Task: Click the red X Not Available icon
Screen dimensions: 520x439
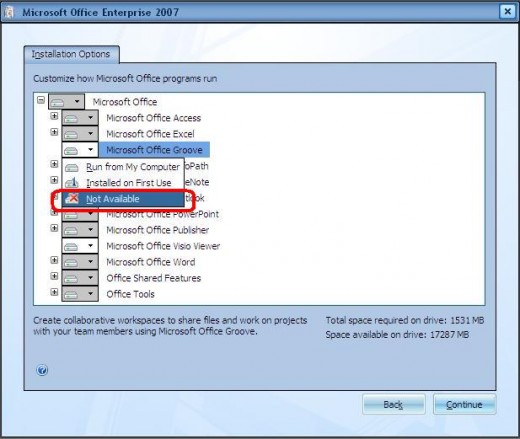Action: click(x=72, y=199)
